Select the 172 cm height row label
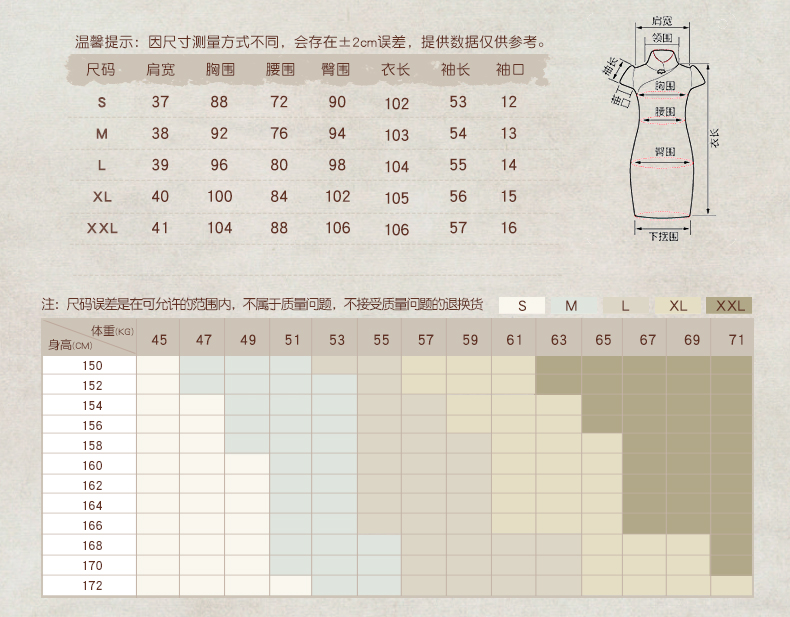 tap(92, 586)
